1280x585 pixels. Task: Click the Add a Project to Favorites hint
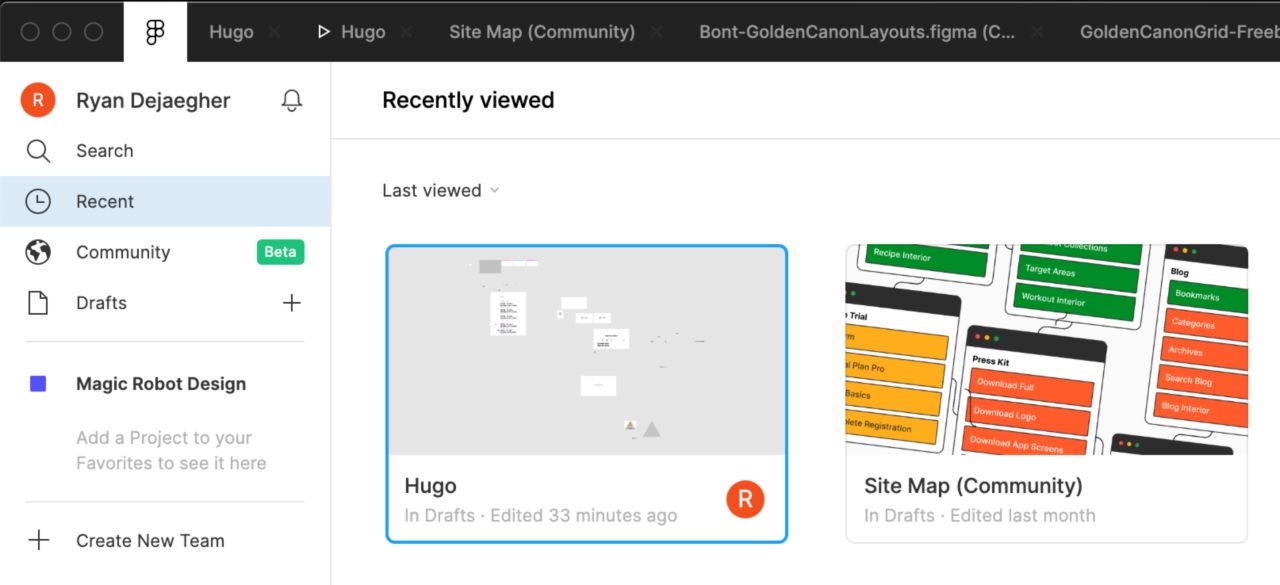click(x=171, y=450)
